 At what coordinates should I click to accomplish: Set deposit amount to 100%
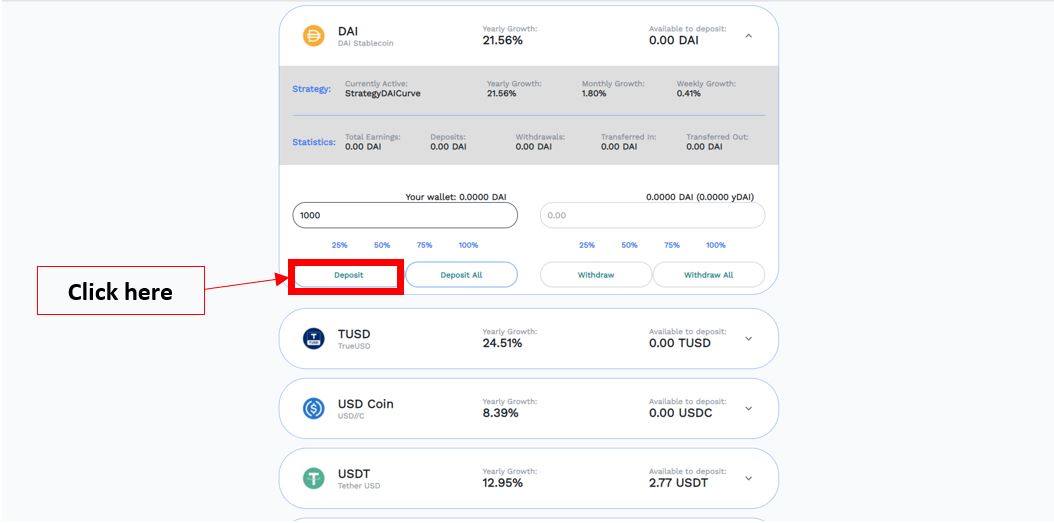pyautogui.click(x=469, y=245)
